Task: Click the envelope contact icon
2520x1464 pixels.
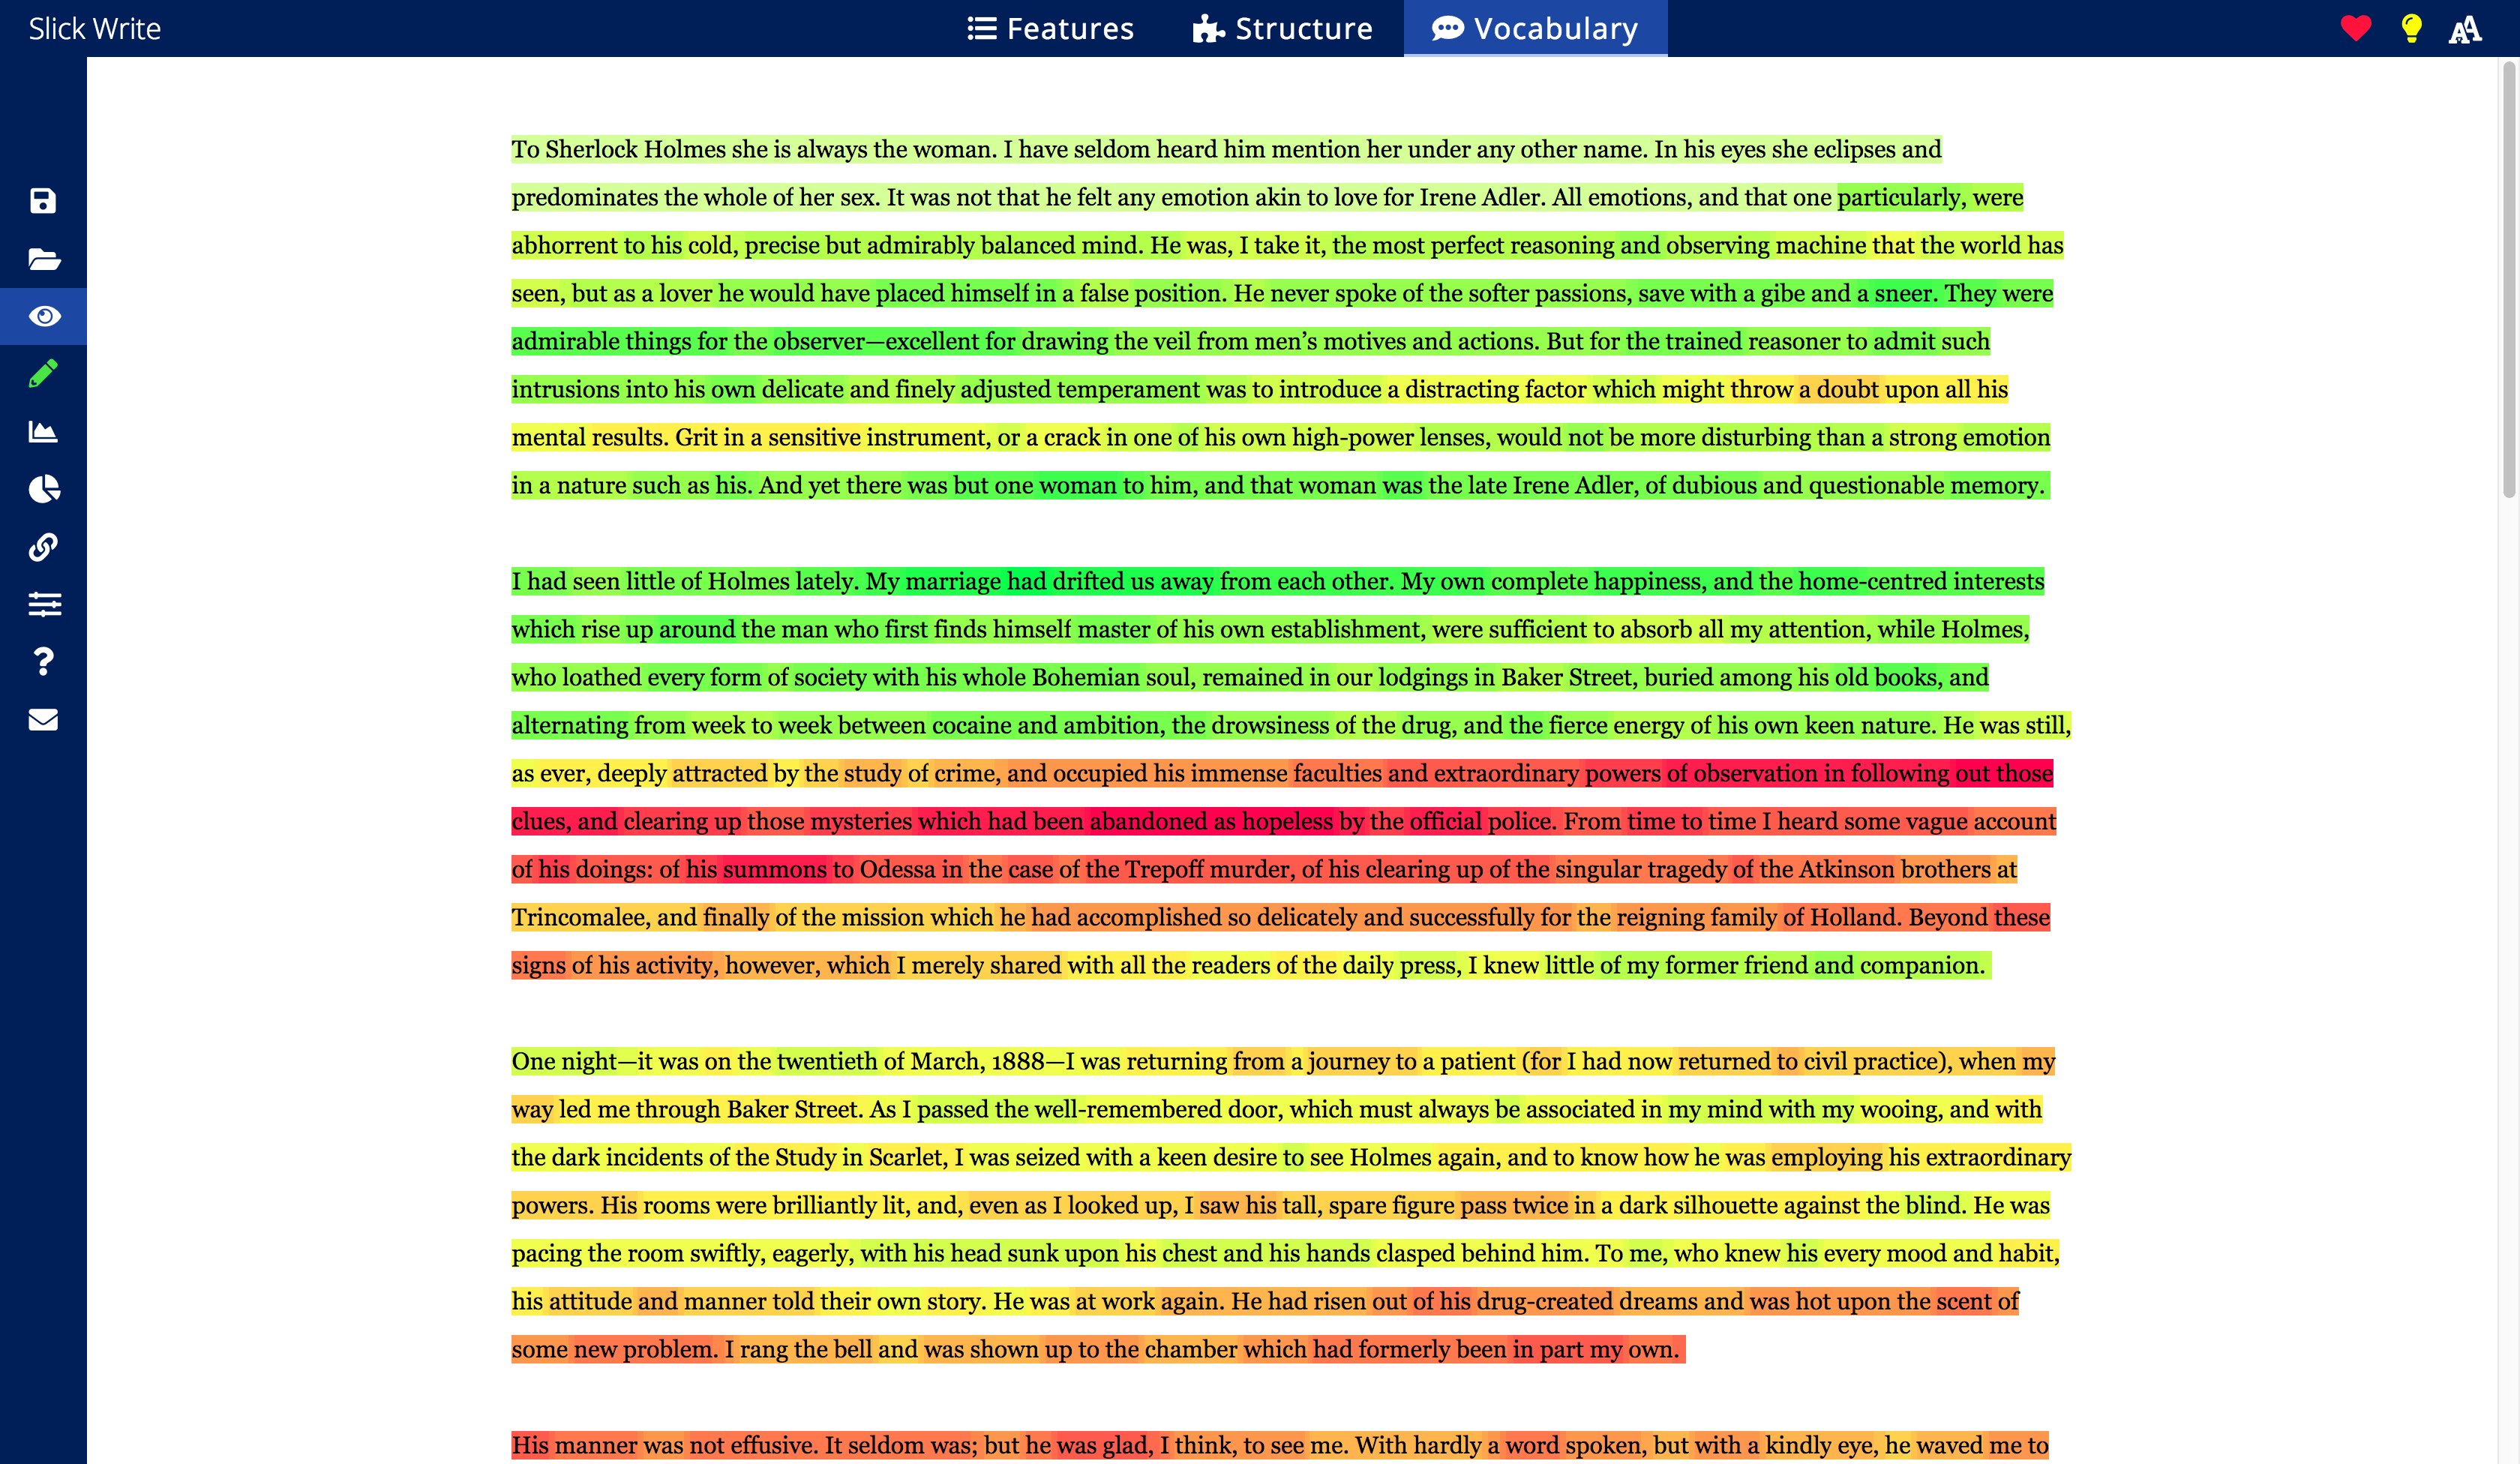Action: pyautogui.click(x=43, y=719)
